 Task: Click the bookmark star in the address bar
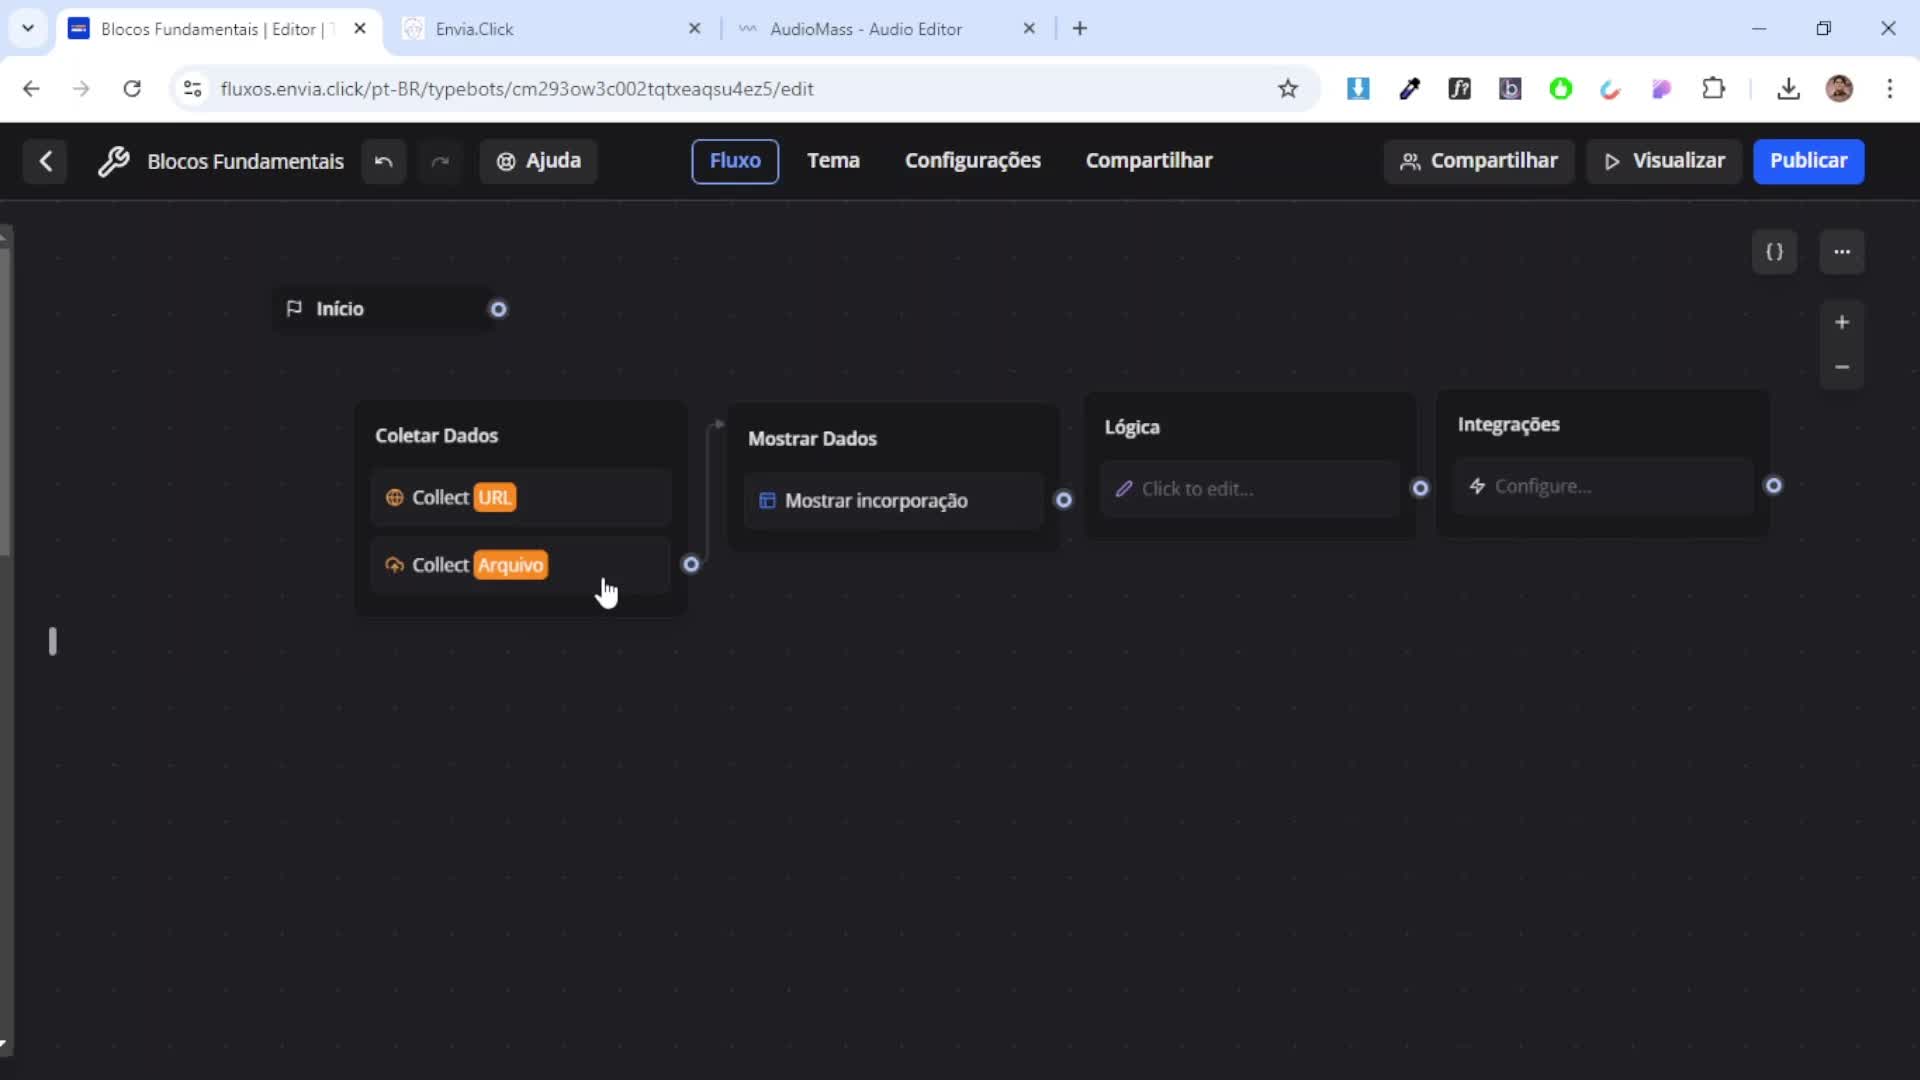tap(1288, 89)
